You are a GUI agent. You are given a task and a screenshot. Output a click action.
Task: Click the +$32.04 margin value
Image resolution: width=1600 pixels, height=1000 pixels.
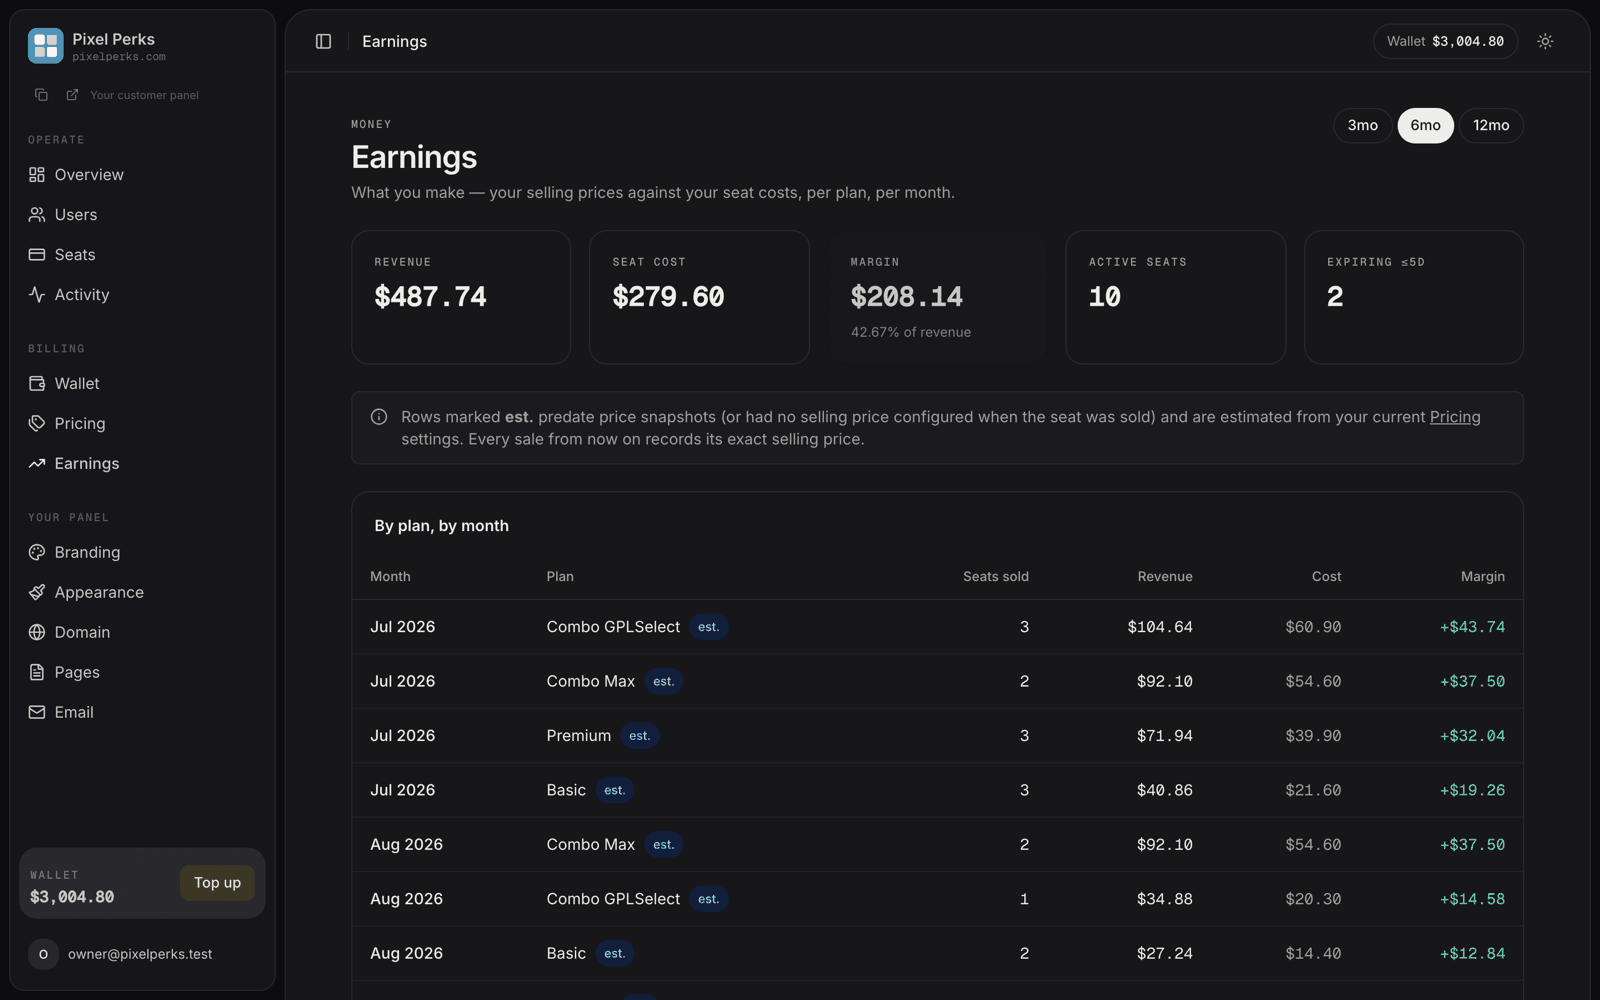pyautogui.click(x=1472, y=736)
